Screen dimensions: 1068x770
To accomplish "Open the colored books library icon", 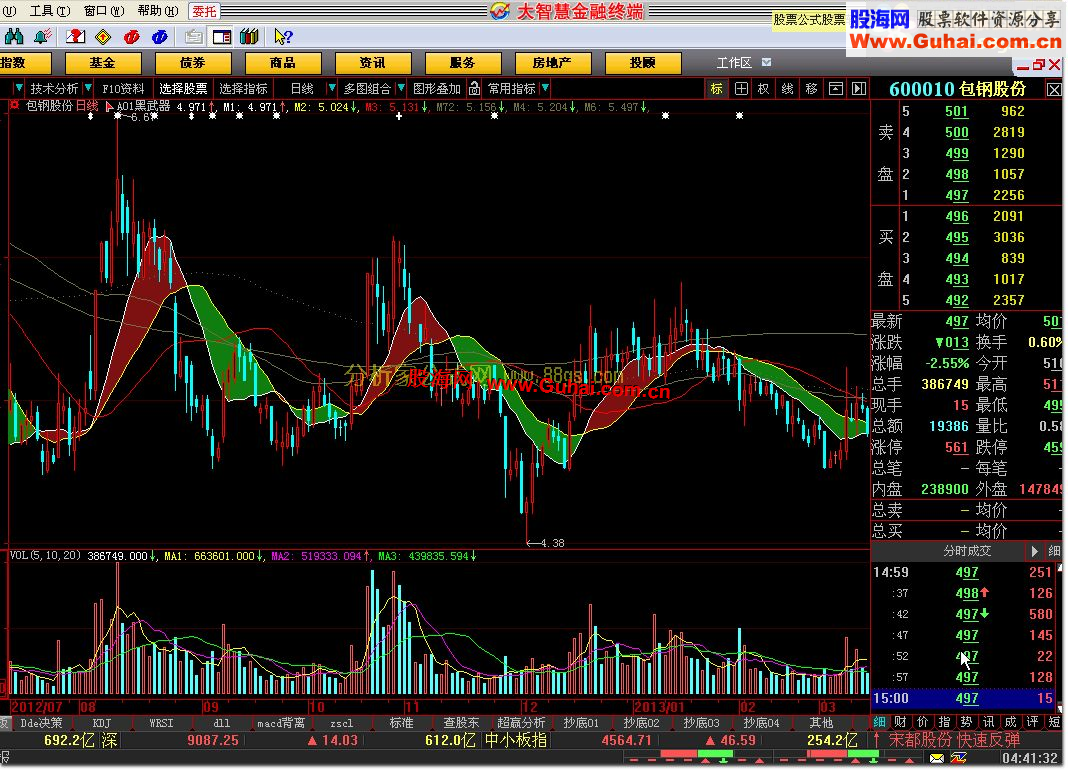I will [249, 36].
